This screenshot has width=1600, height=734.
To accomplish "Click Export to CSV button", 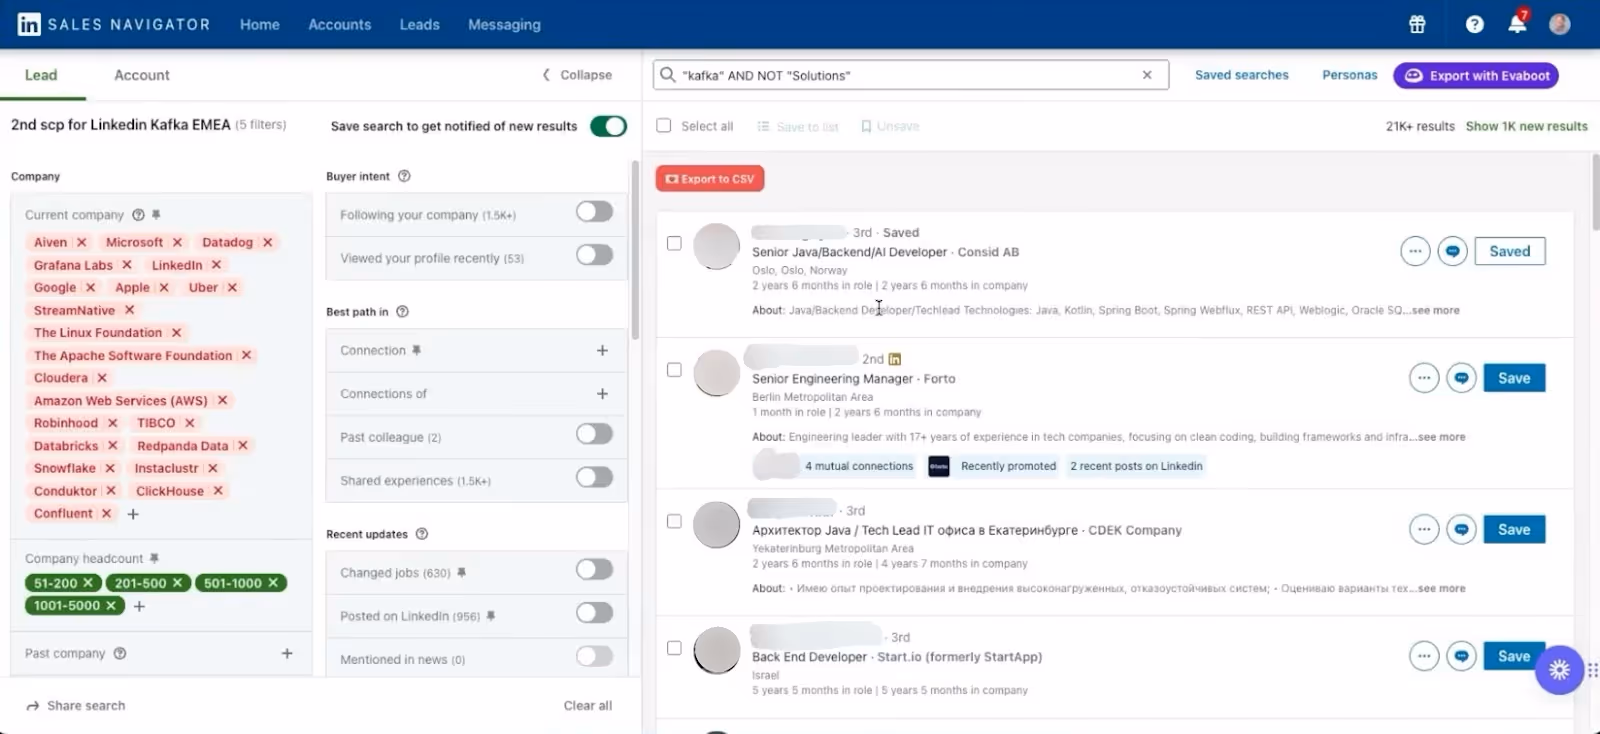I will [x=710, y=179].
